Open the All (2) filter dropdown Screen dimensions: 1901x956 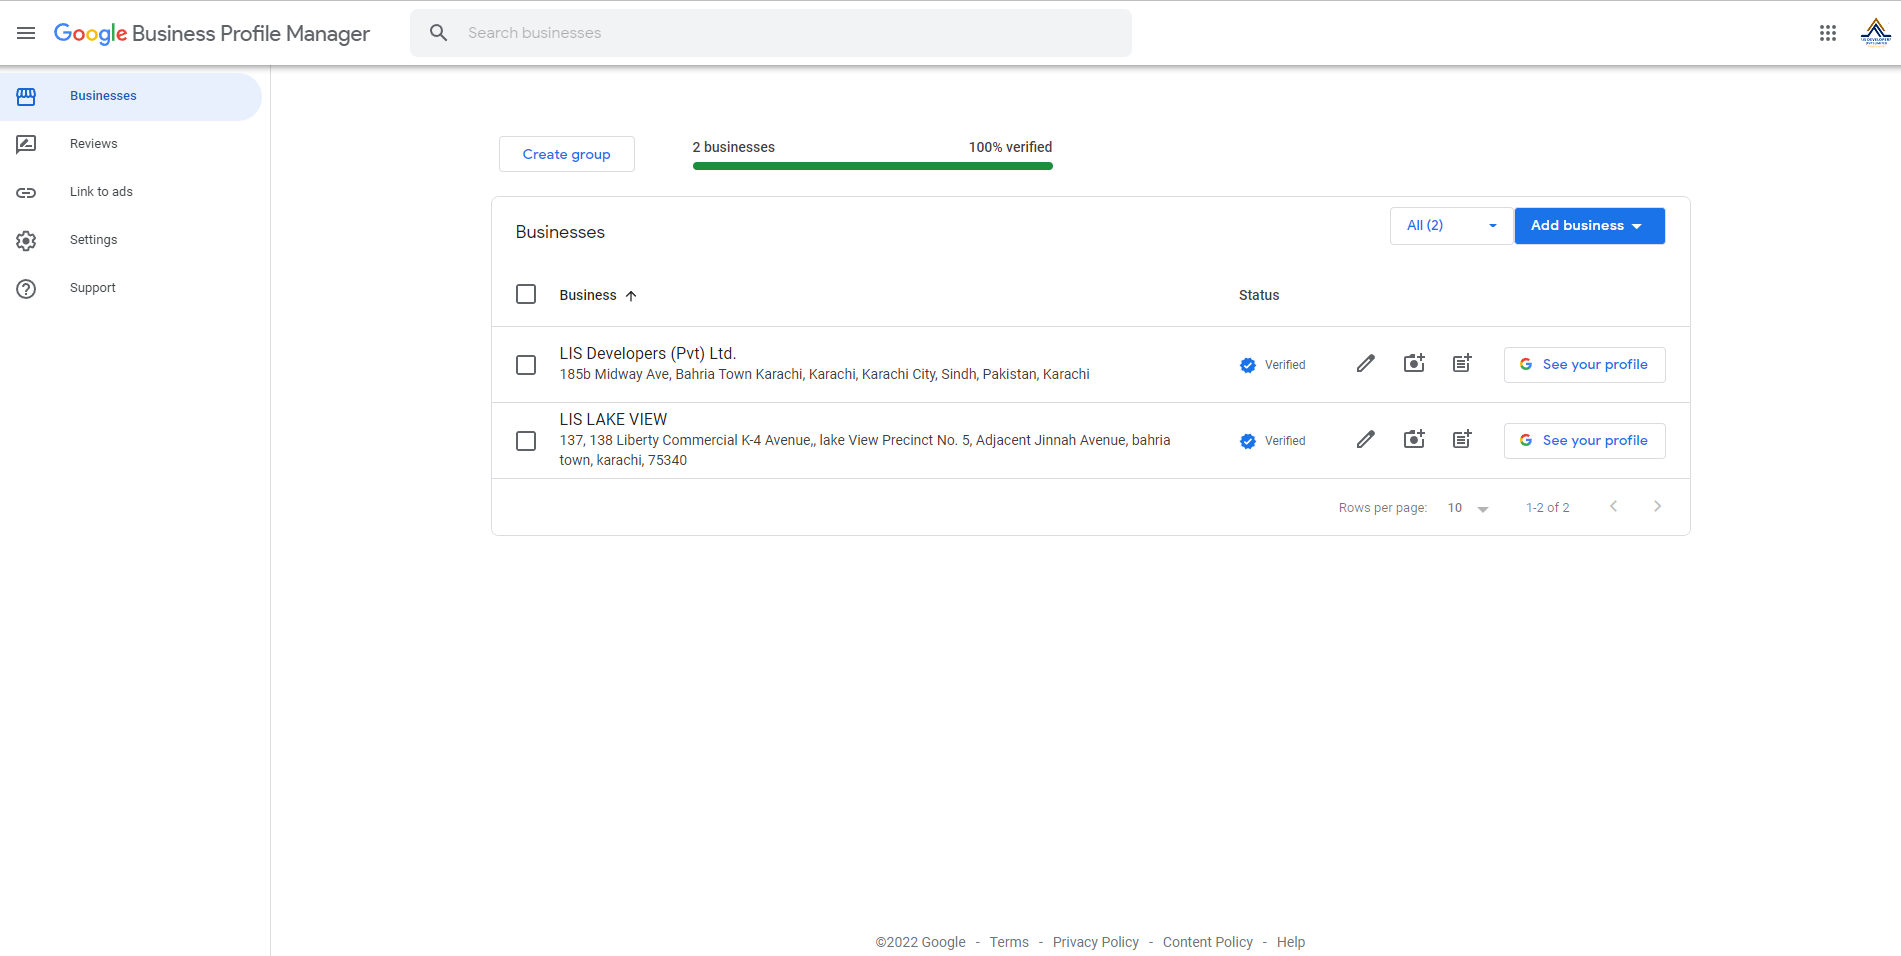(x=1451, y=226)
